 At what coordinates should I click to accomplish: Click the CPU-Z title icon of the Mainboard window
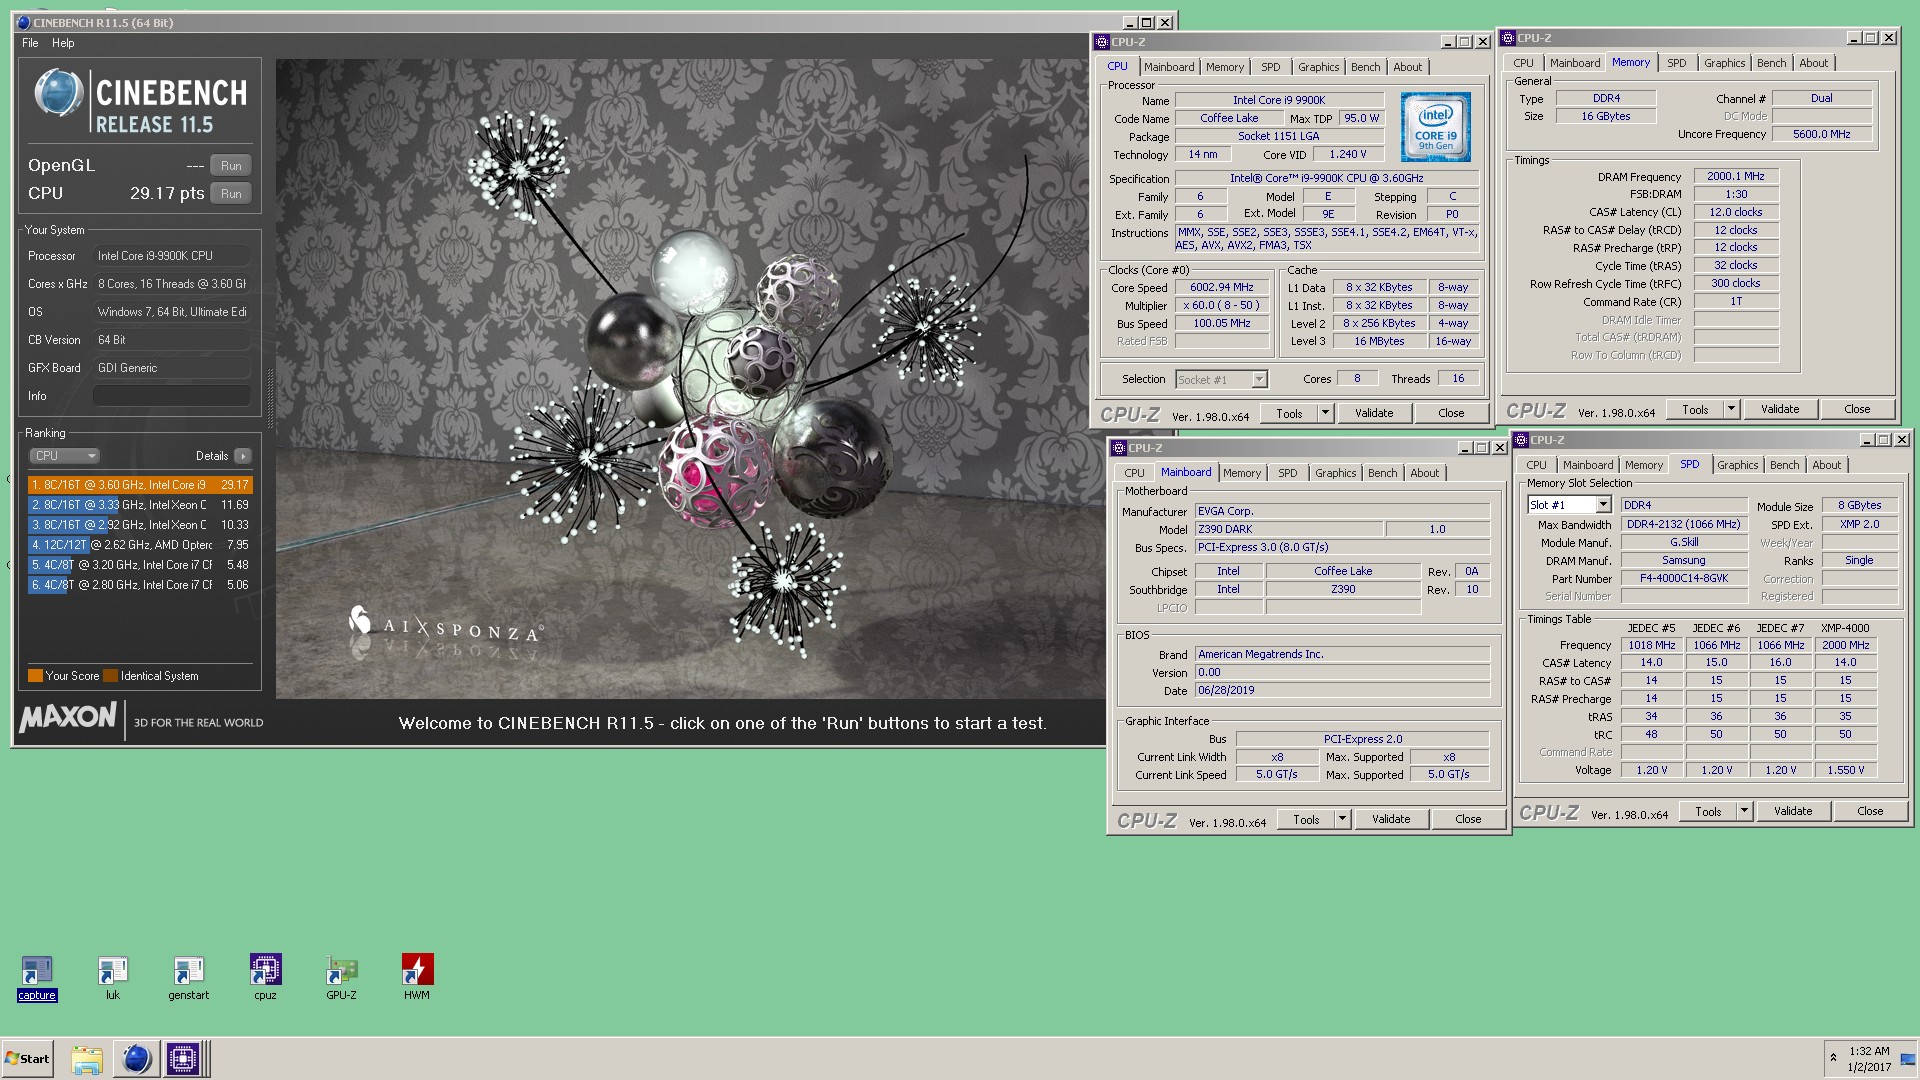(1120, 448)
